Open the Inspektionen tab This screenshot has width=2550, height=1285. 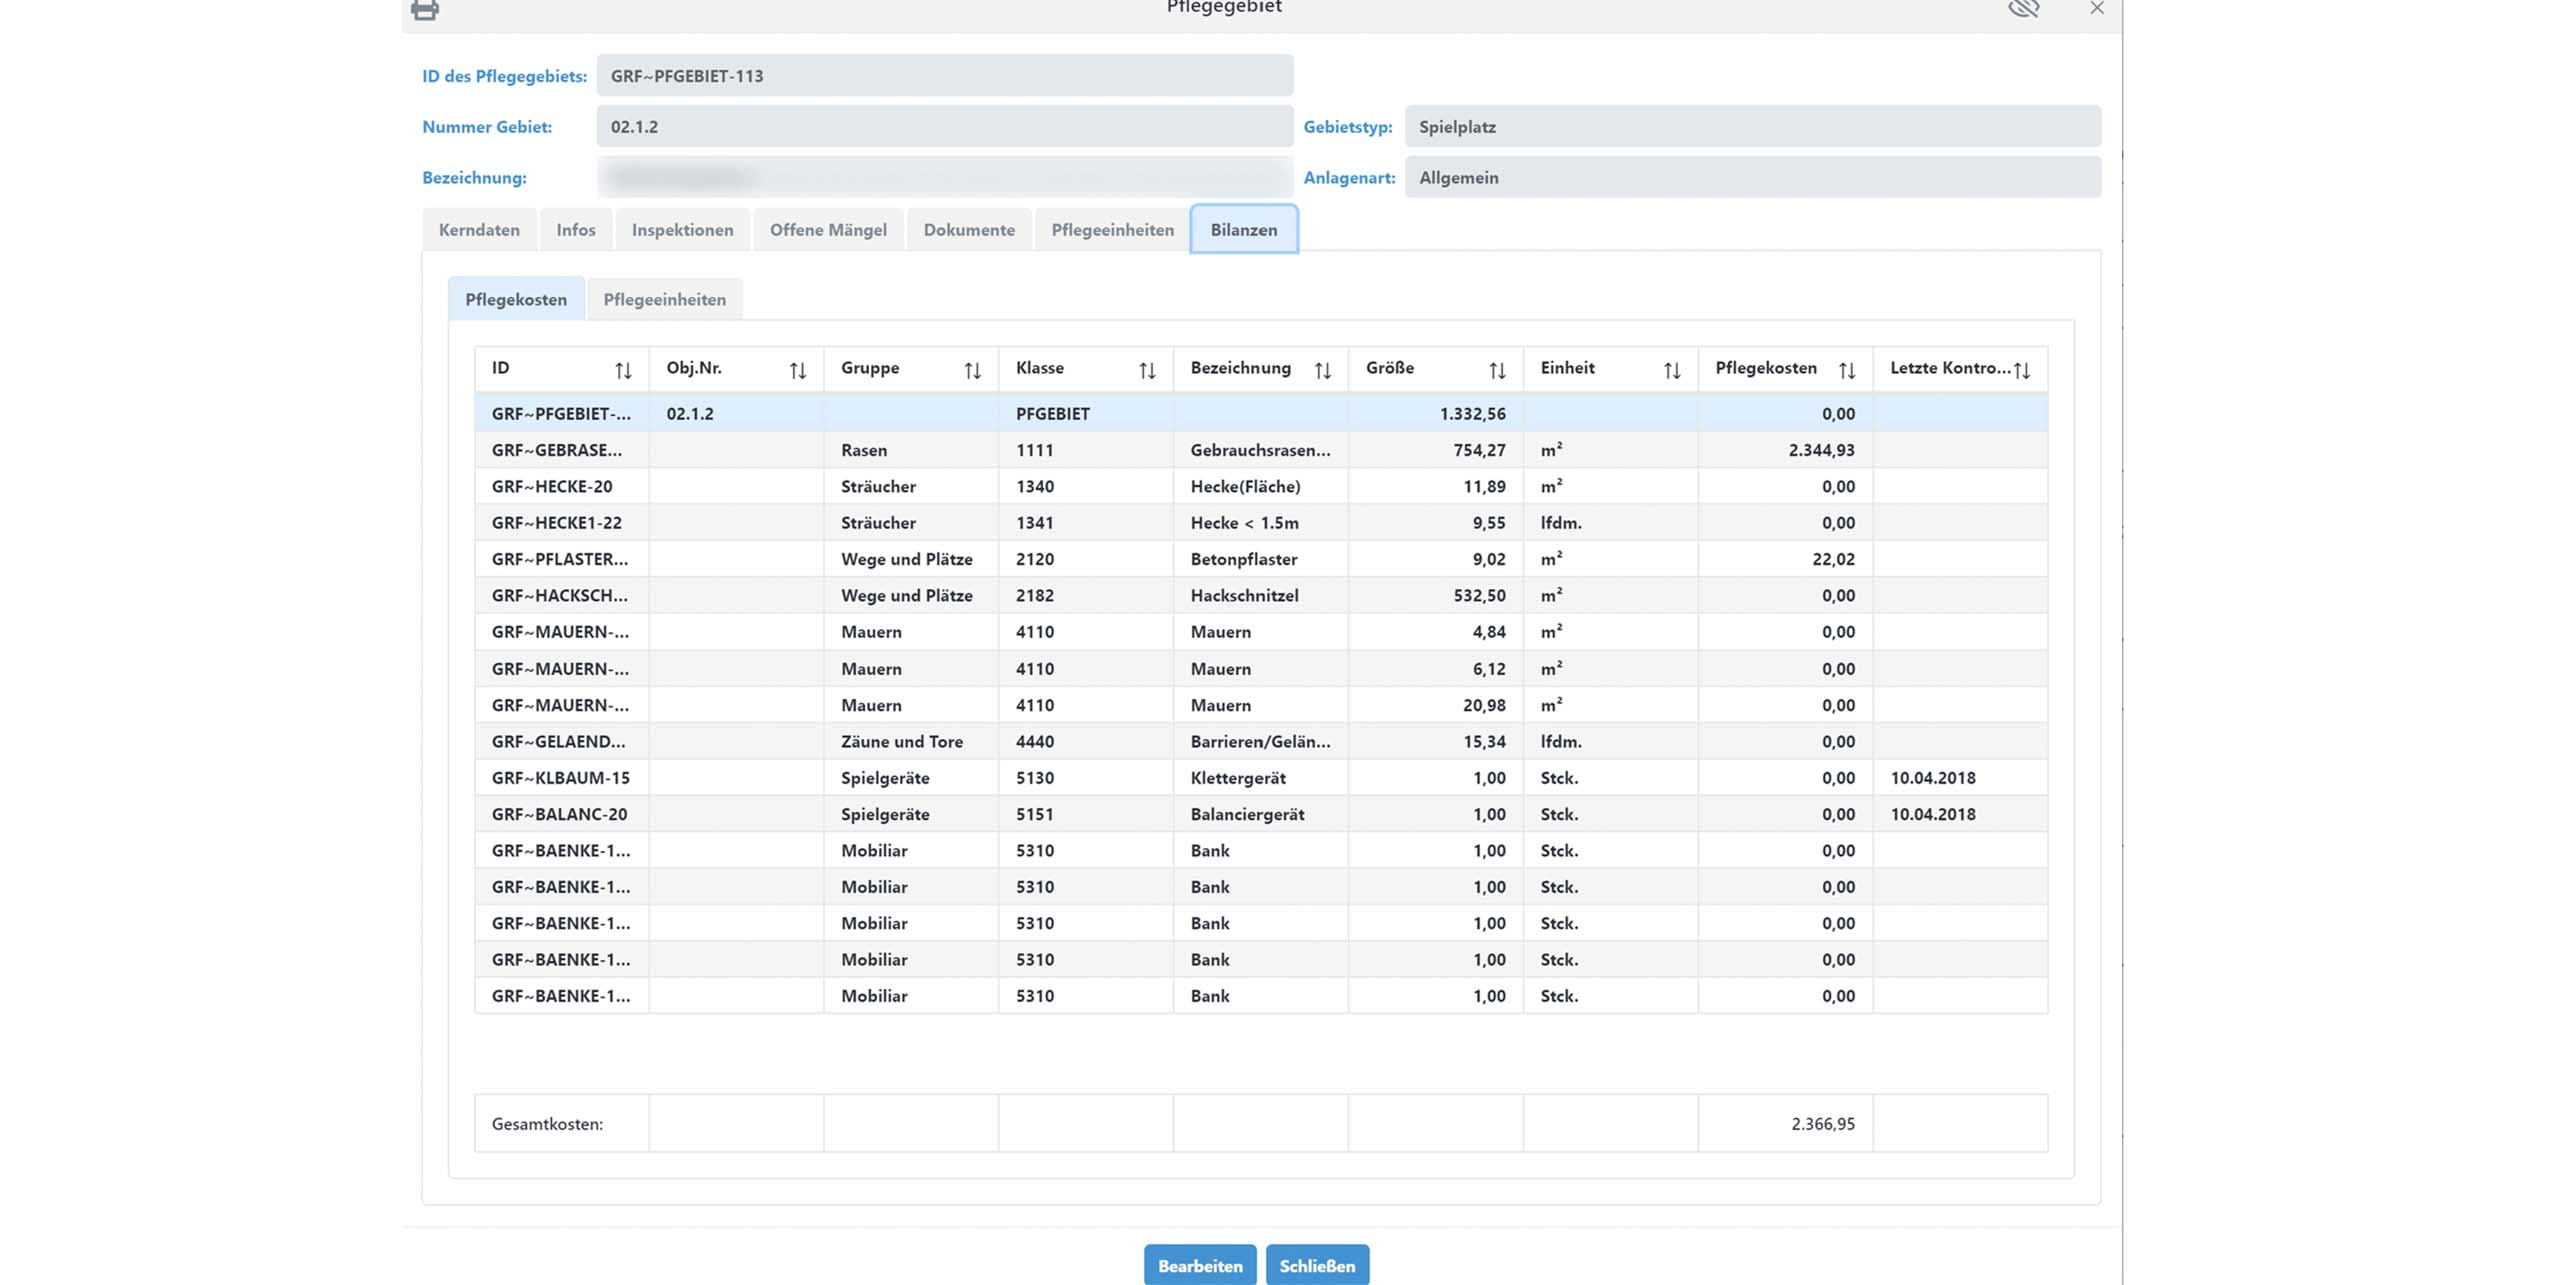click(682, 230)
